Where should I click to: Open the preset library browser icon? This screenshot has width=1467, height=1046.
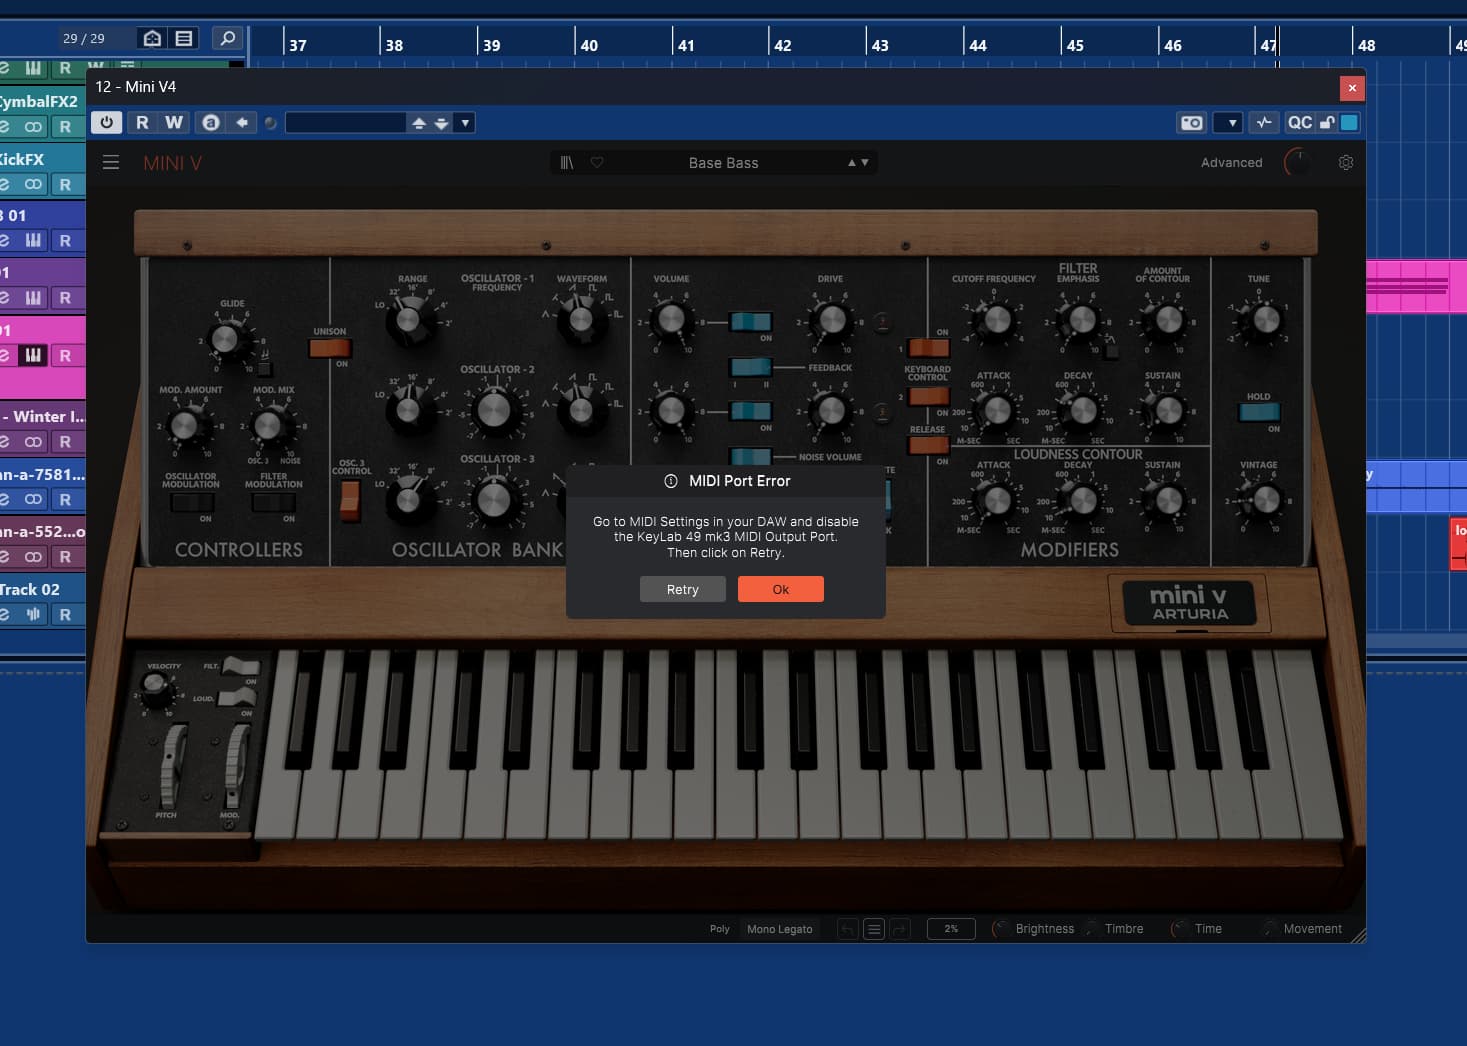[567, 162]
